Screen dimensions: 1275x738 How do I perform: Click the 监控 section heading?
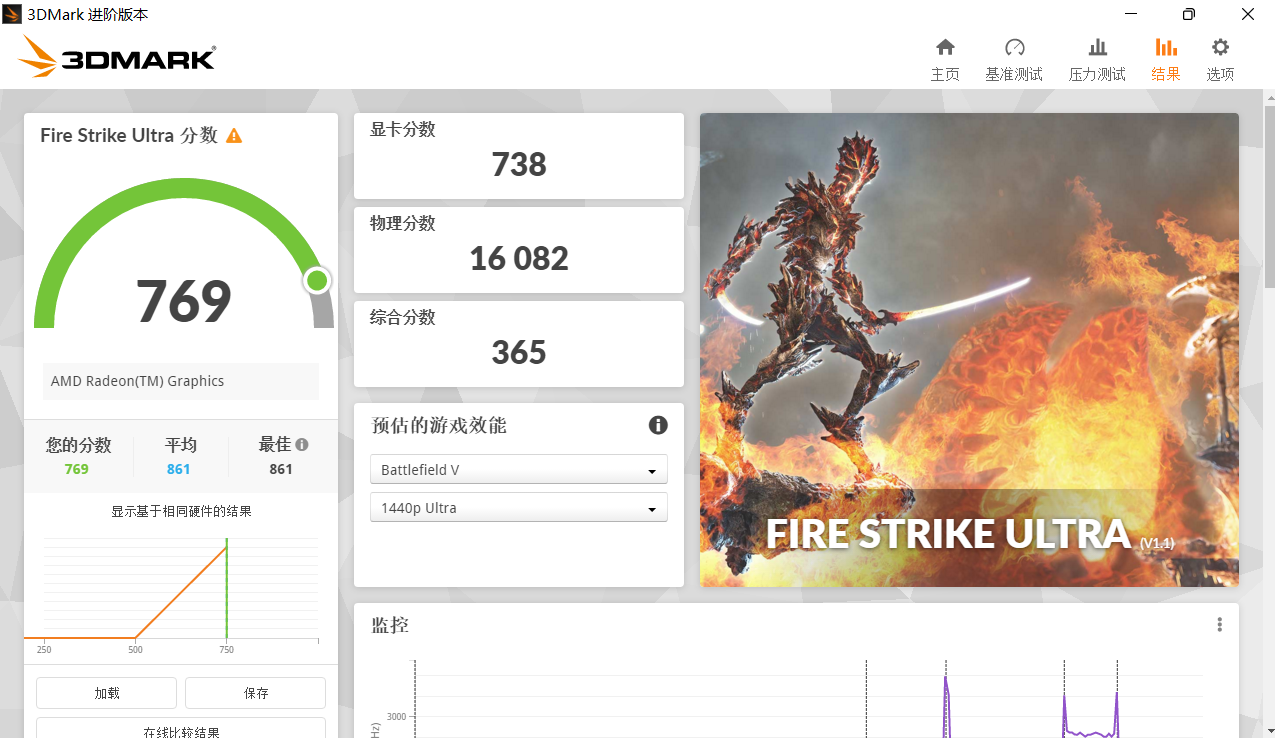pos(390,625)
